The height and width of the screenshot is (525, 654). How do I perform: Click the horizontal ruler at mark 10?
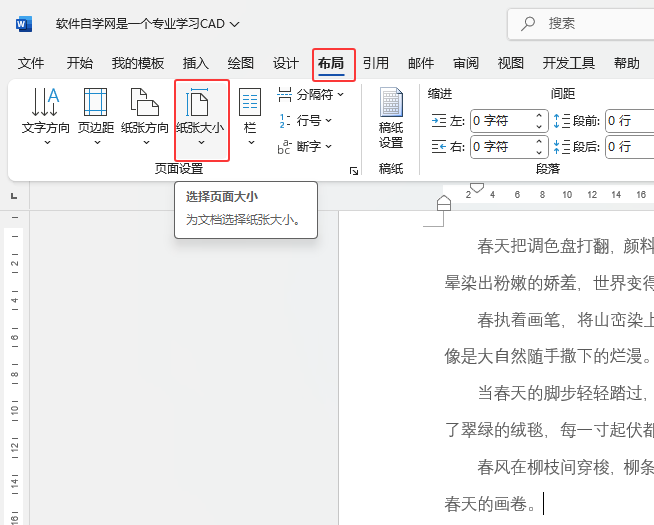567,194
